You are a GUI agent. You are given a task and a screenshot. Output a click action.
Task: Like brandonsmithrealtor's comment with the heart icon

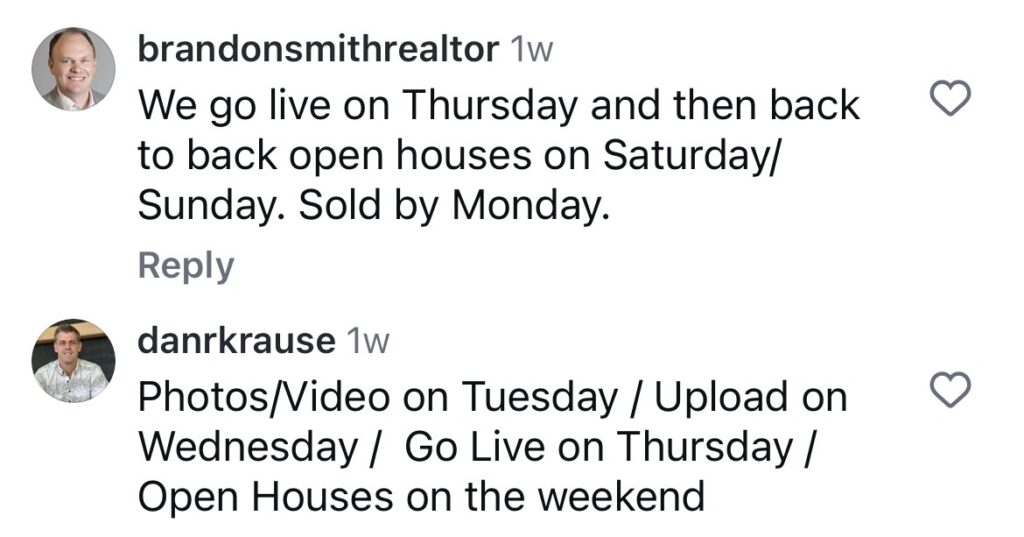(950, 99)
